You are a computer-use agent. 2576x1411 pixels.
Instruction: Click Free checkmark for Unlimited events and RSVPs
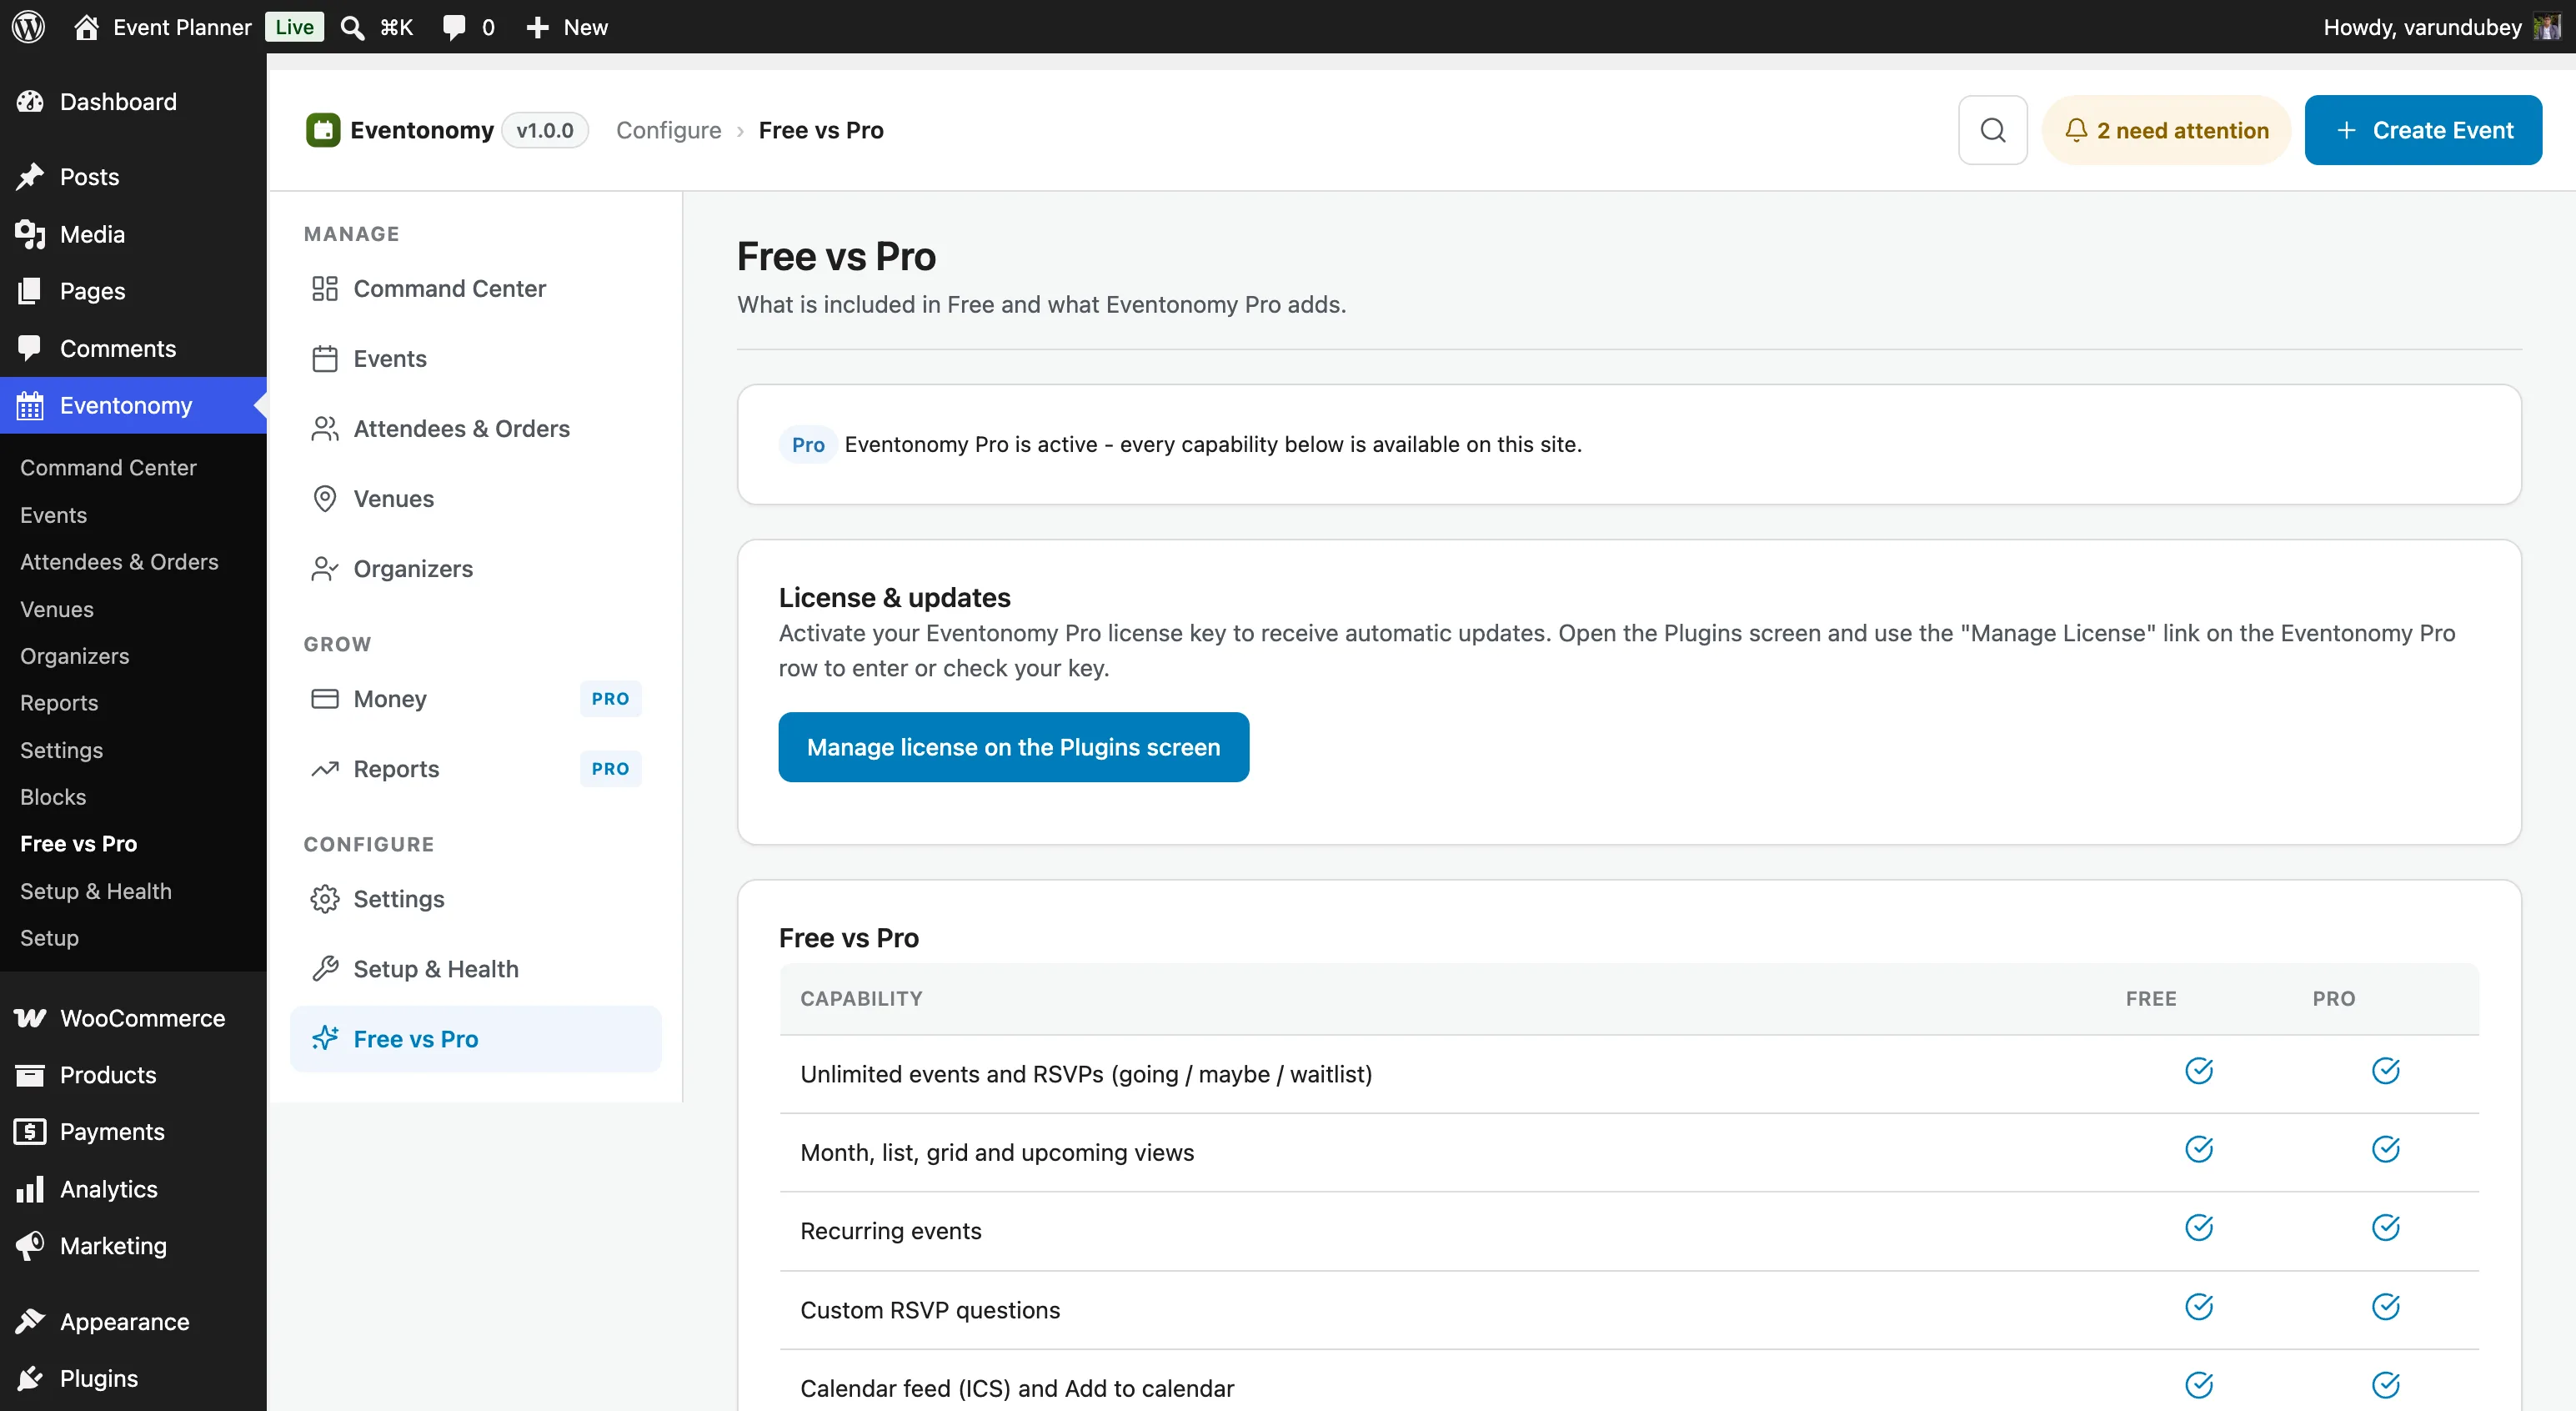(x=2198, y=1071)
